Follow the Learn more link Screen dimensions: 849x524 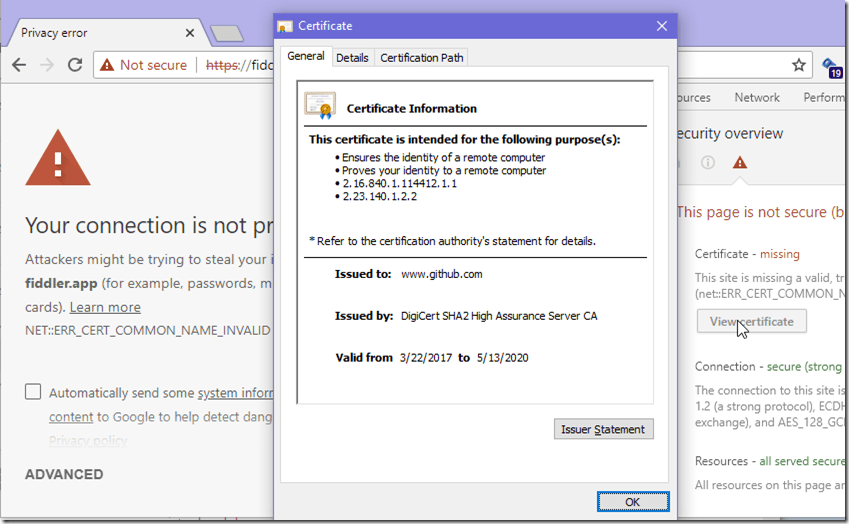tap(105, 307)
